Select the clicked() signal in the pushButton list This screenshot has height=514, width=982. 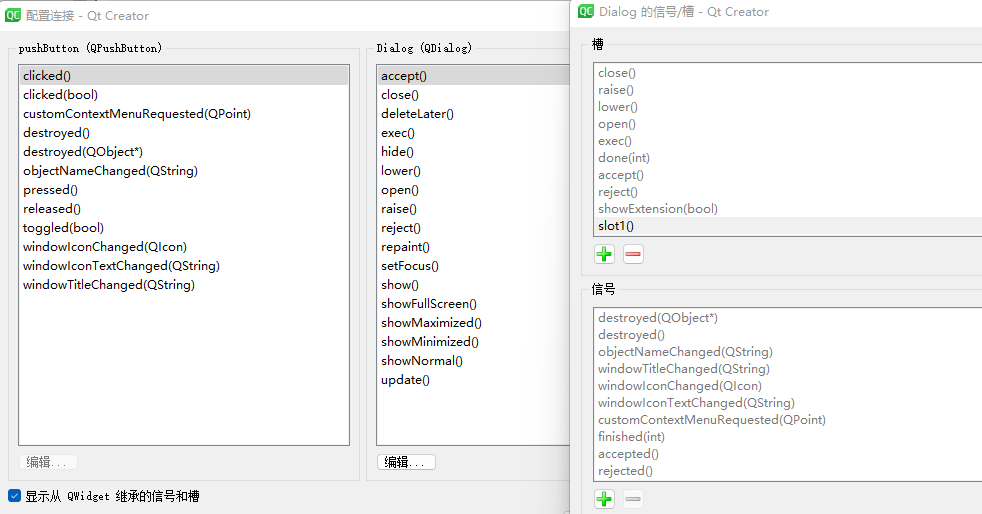[183, 76]
